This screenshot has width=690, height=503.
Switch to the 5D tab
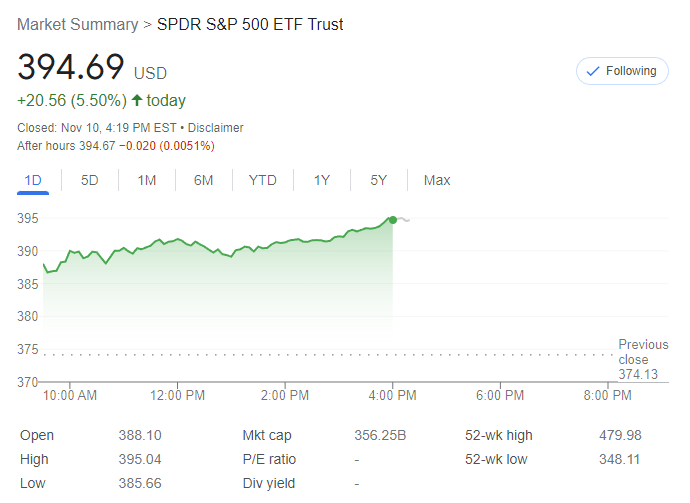pos(90,180)
